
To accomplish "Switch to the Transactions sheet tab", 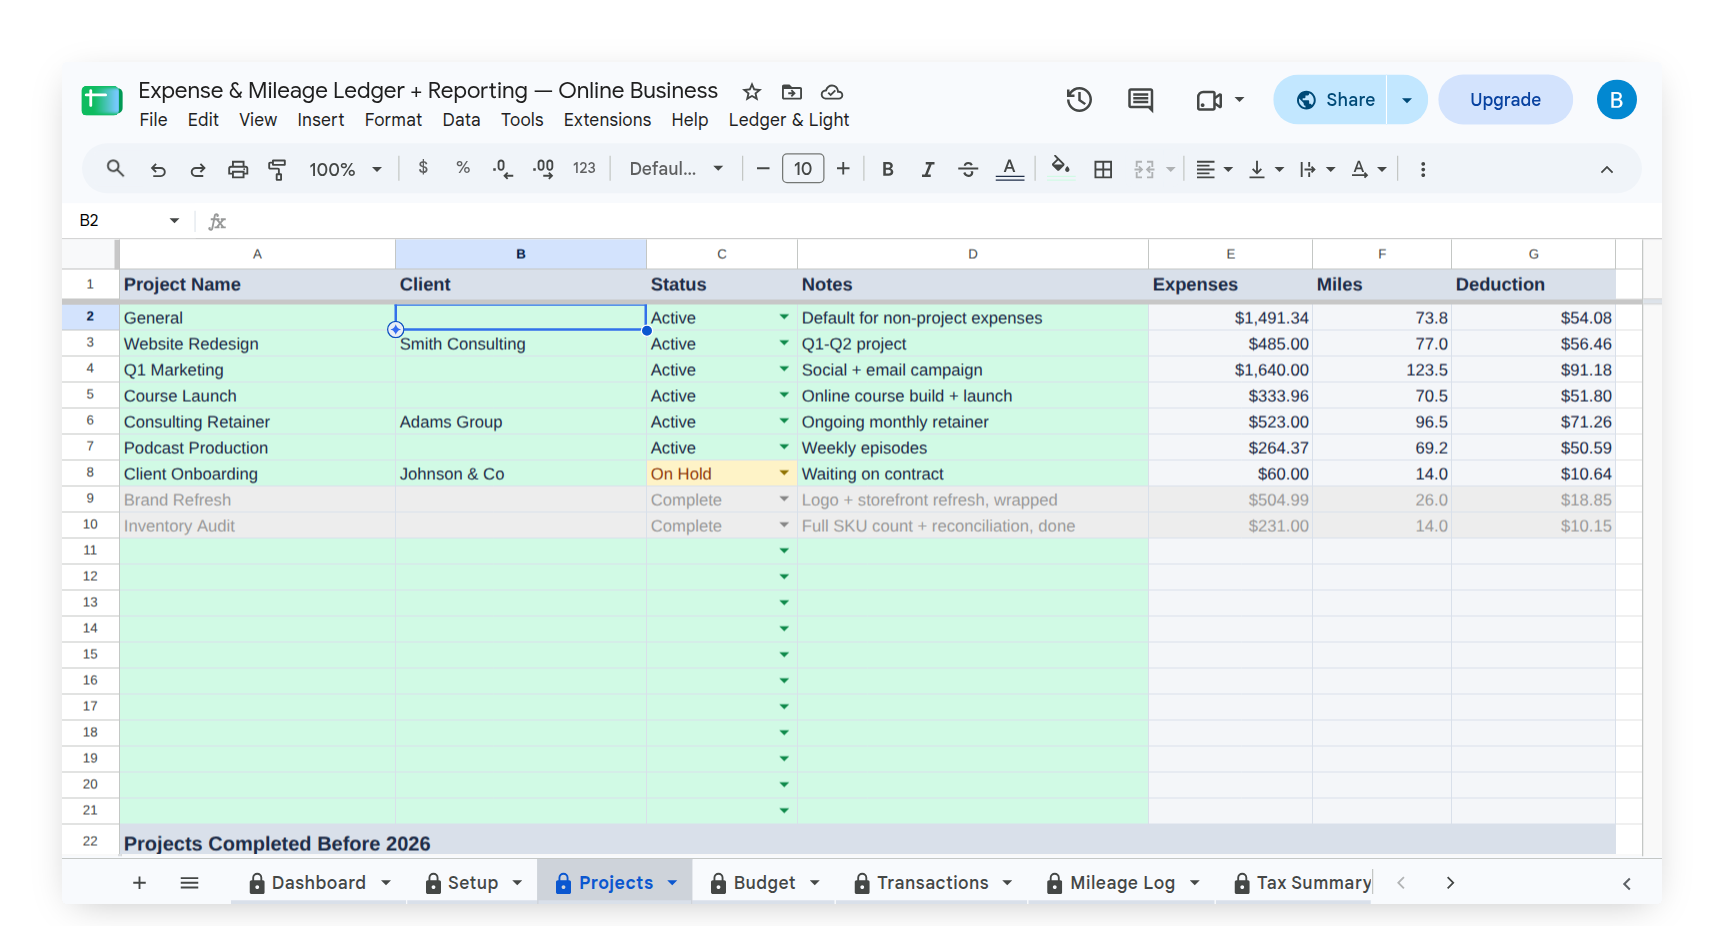I will [x=933, y=883].
